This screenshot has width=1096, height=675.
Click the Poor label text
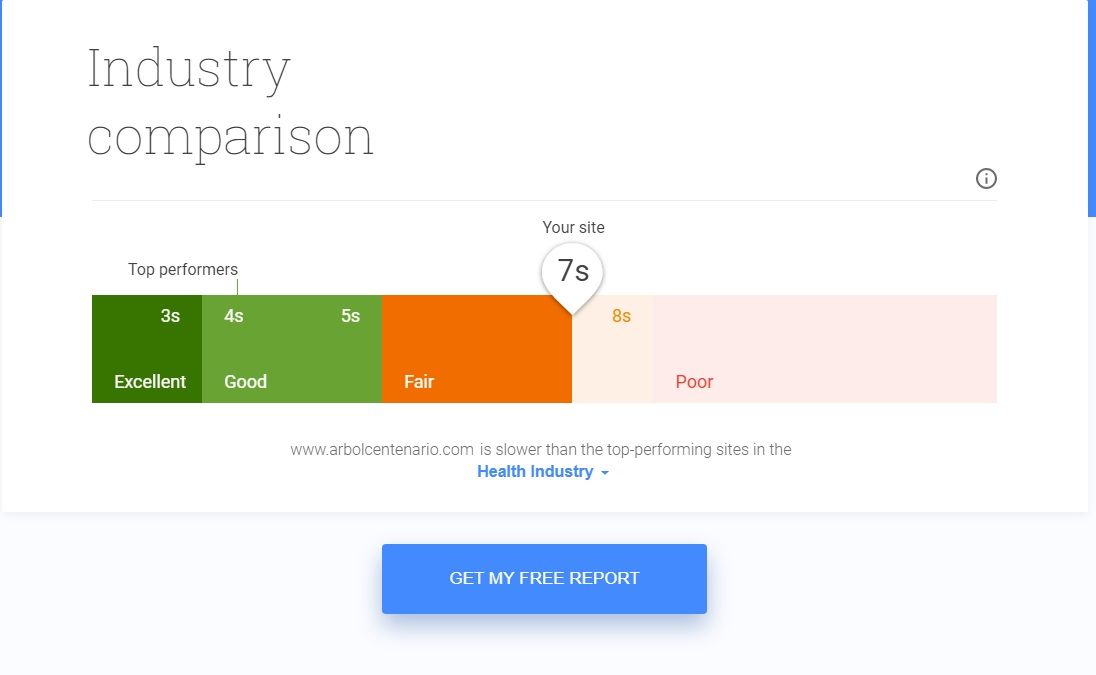pos(694,382)
